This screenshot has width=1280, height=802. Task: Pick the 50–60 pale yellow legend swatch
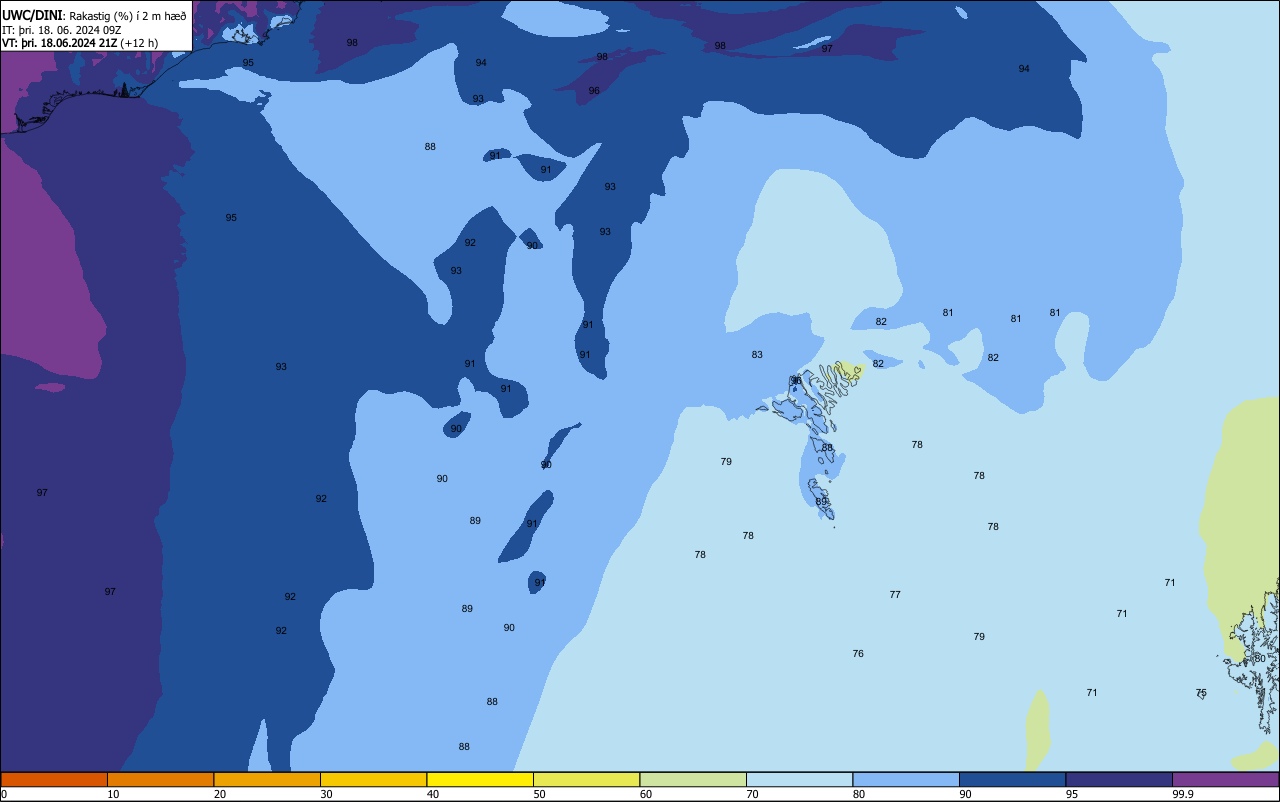(x=586, y=779)
